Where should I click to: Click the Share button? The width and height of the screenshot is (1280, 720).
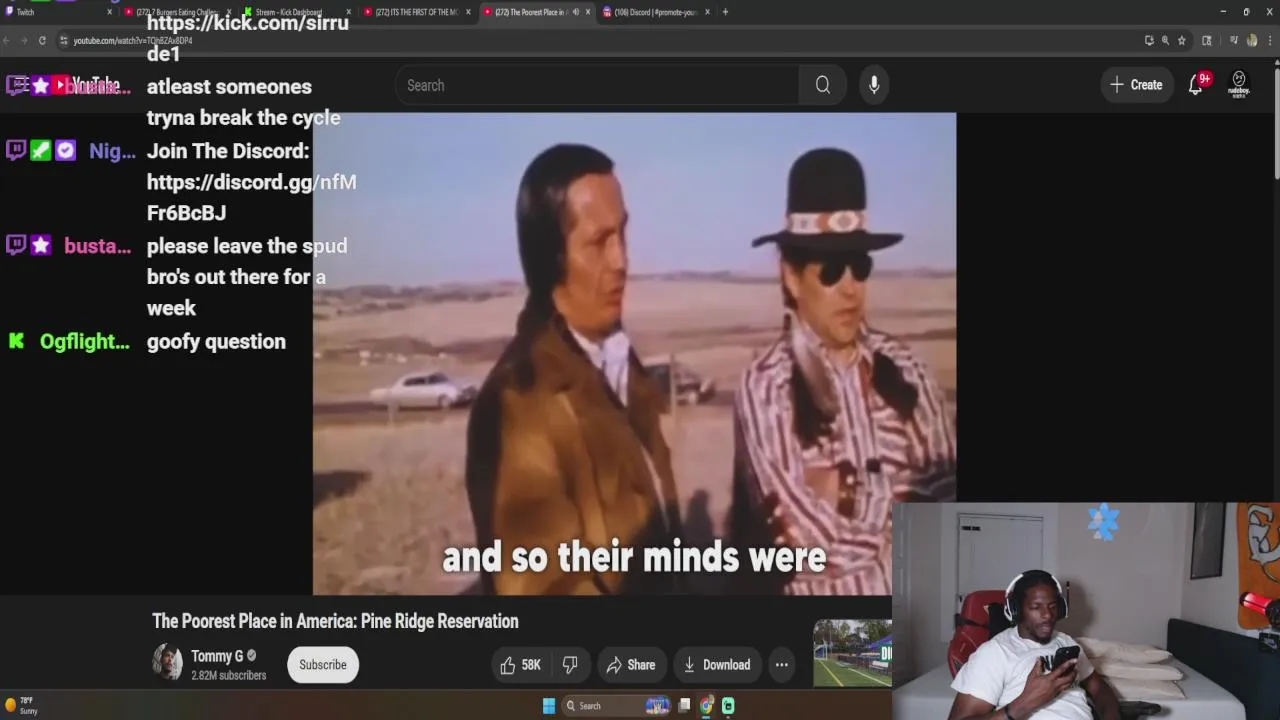pyautogui.click(x=631, y=665)
